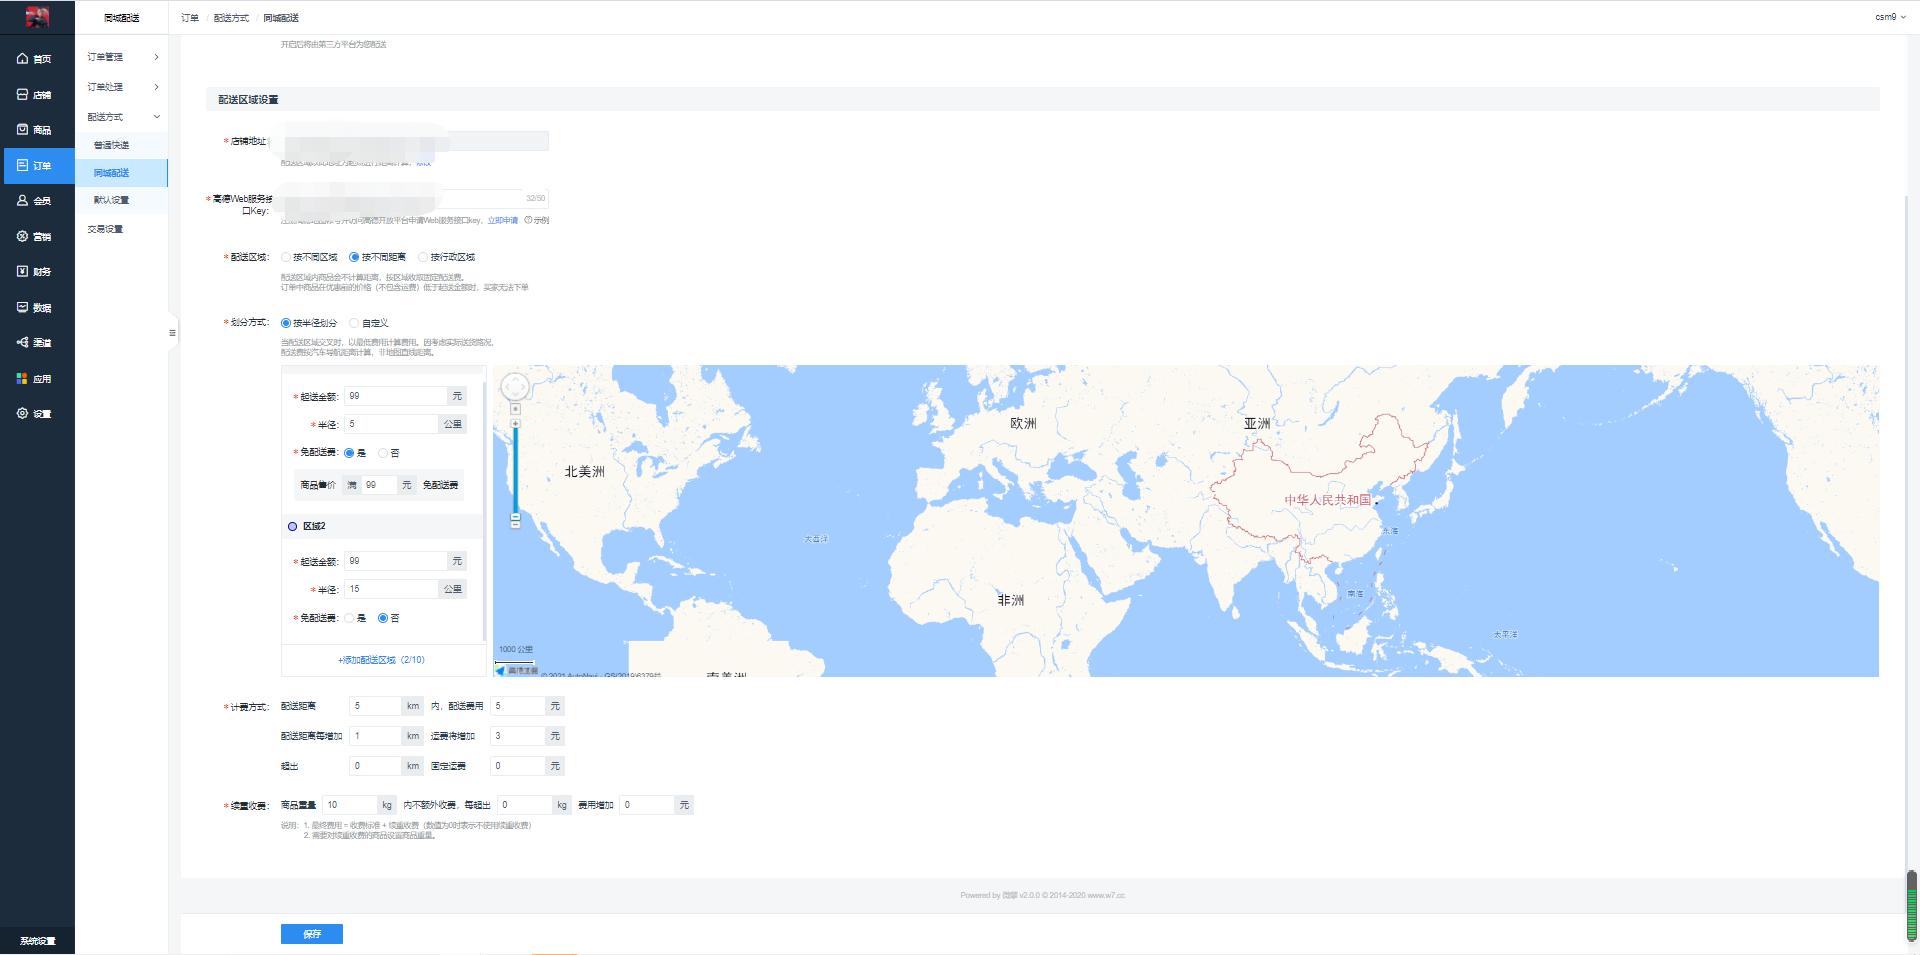Go to 首页 home icon

click(x=22, y=59)
